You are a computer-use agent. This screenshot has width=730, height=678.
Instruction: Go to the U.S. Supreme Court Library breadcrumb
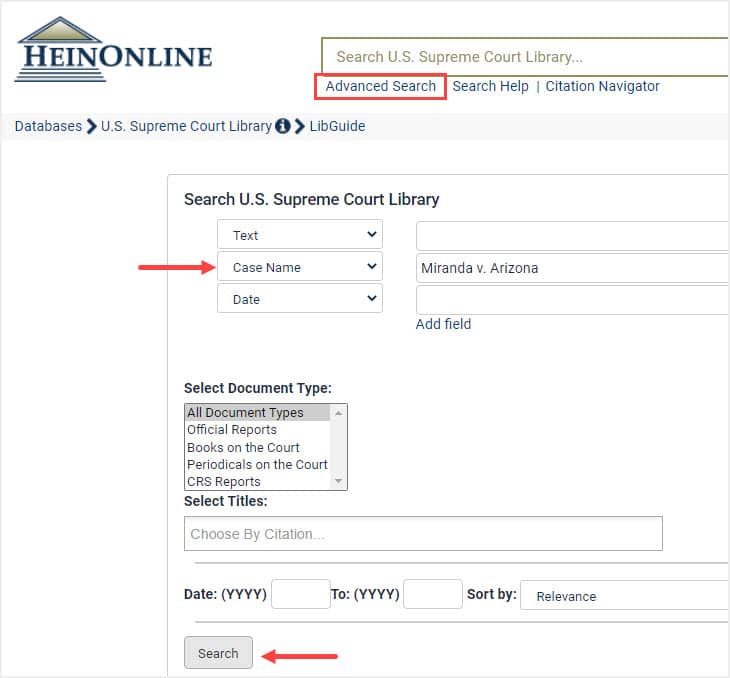click(186, 126)
